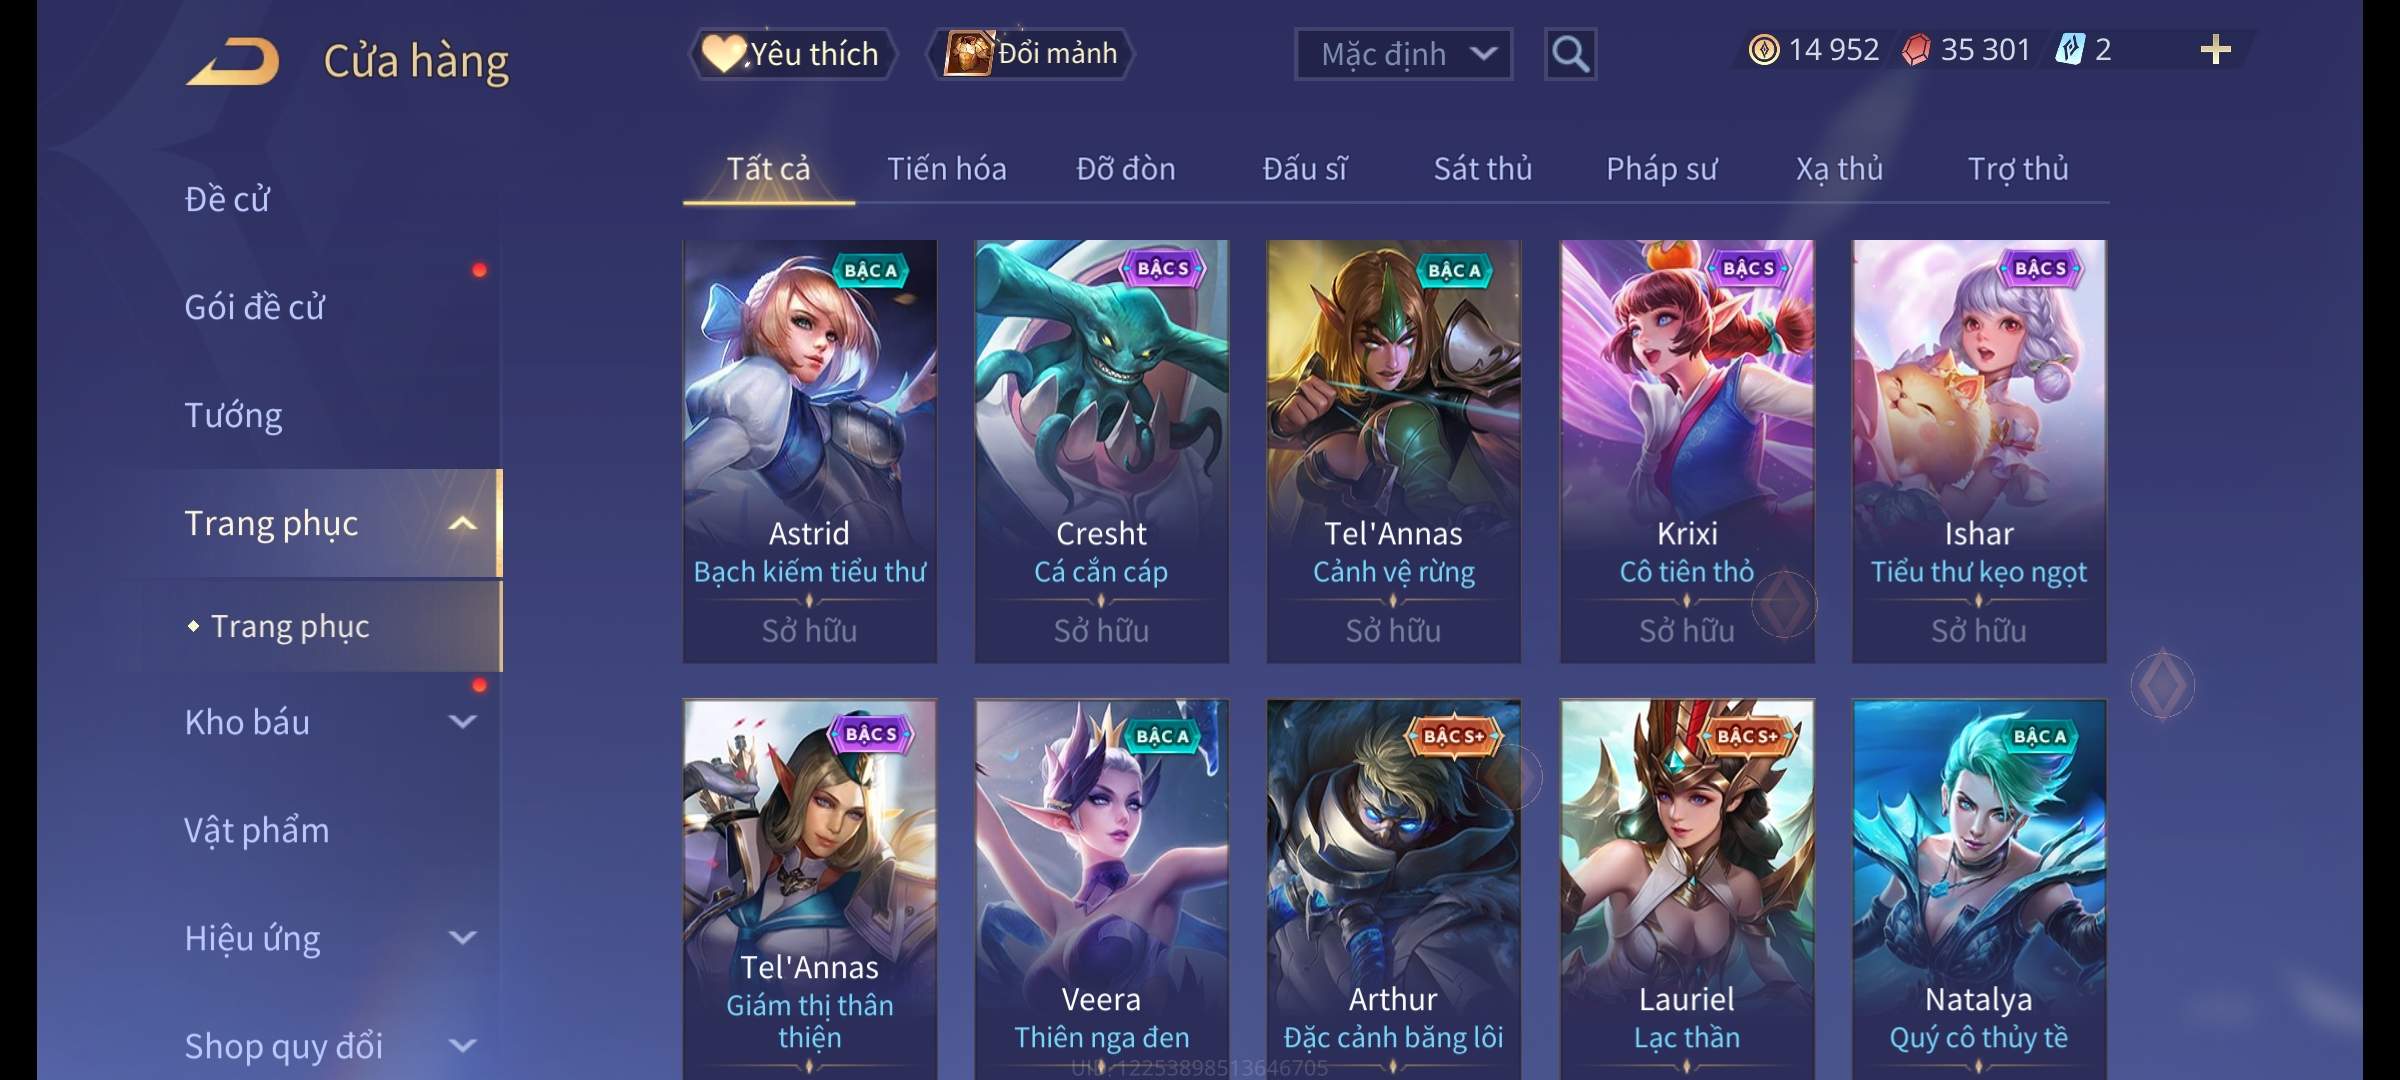Viewport: 2400px width, 1080px height.
Task: Switch to the Tiến hóa tab
Action: 946,169
